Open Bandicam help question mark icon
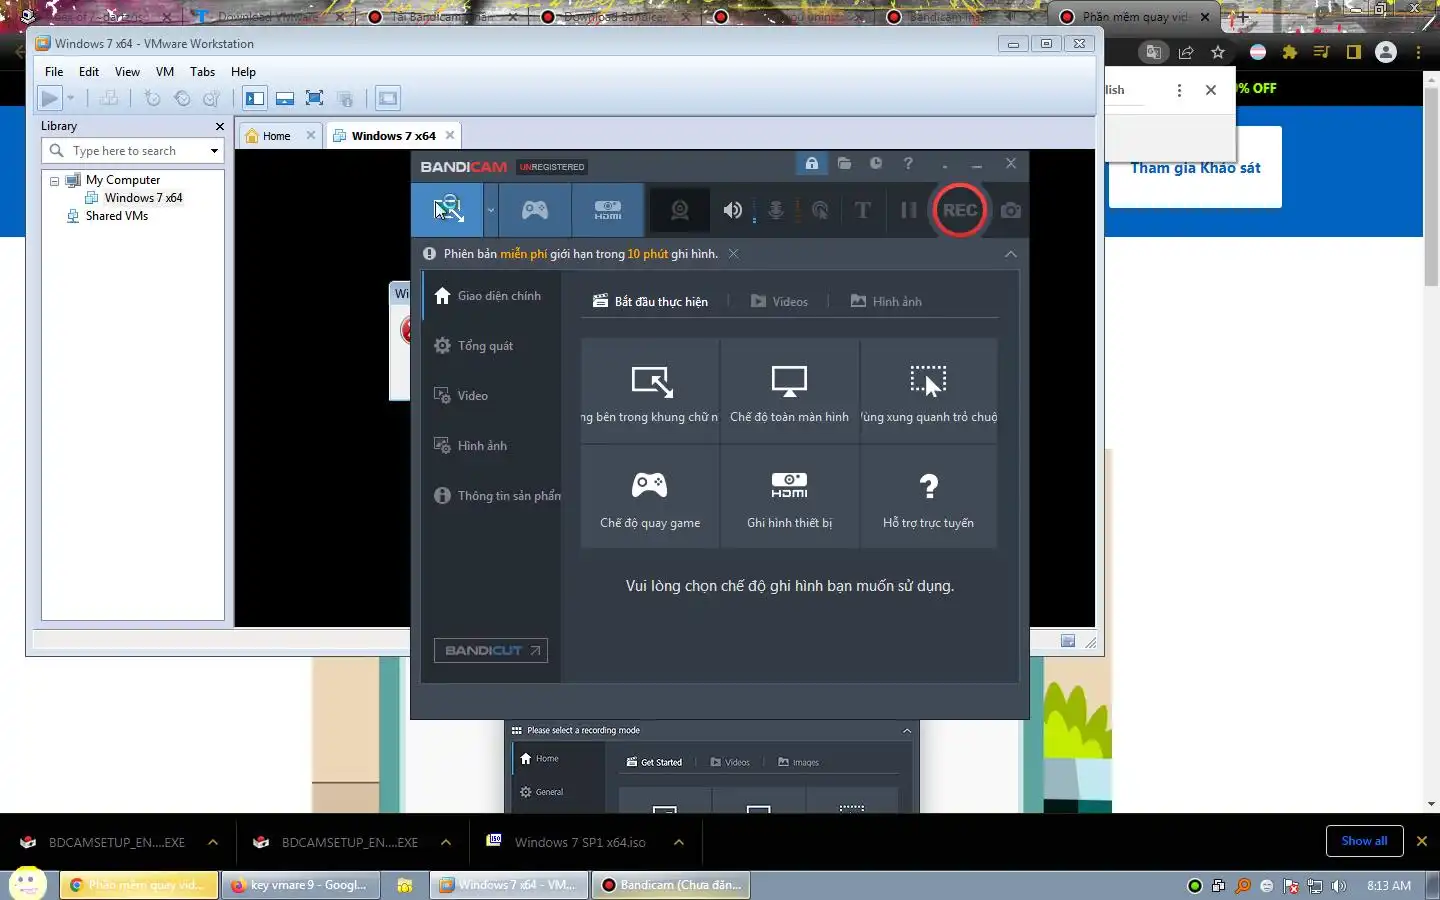This screenshot has width=1440, height=900. [x=908, y=163]
